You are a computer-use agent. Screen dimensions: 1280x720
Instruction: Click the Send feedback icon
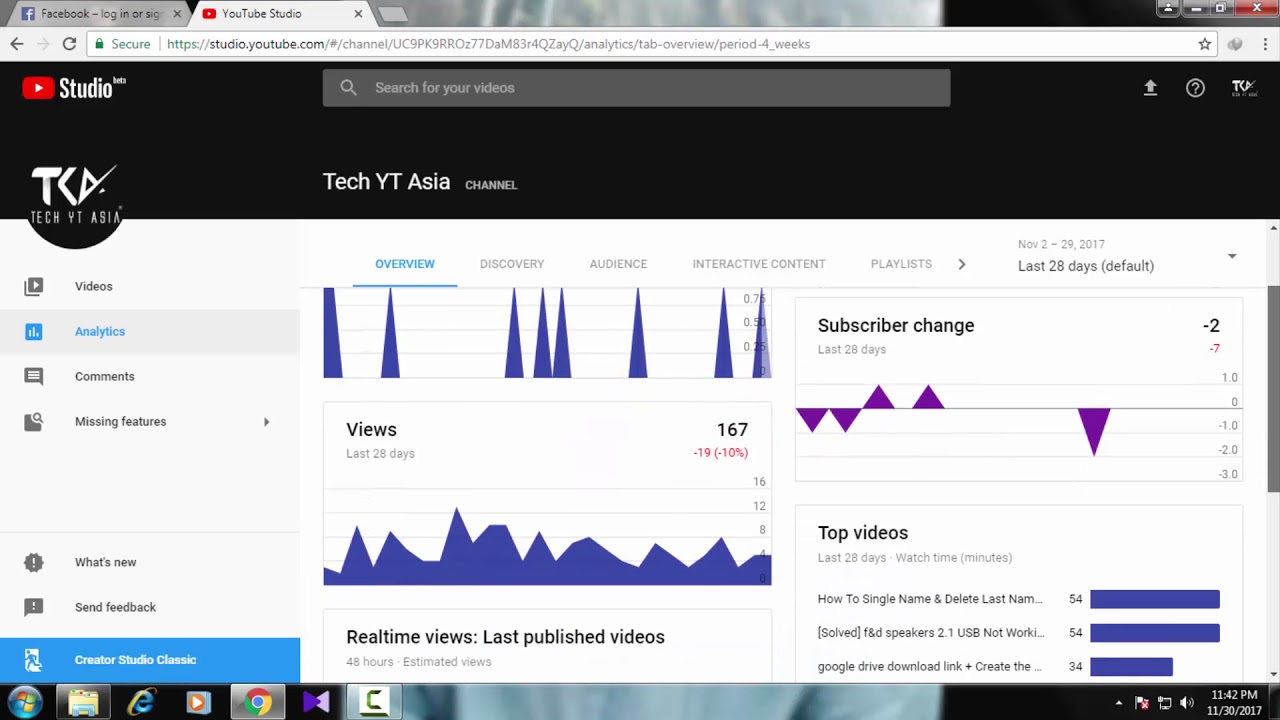click(34, 607)
